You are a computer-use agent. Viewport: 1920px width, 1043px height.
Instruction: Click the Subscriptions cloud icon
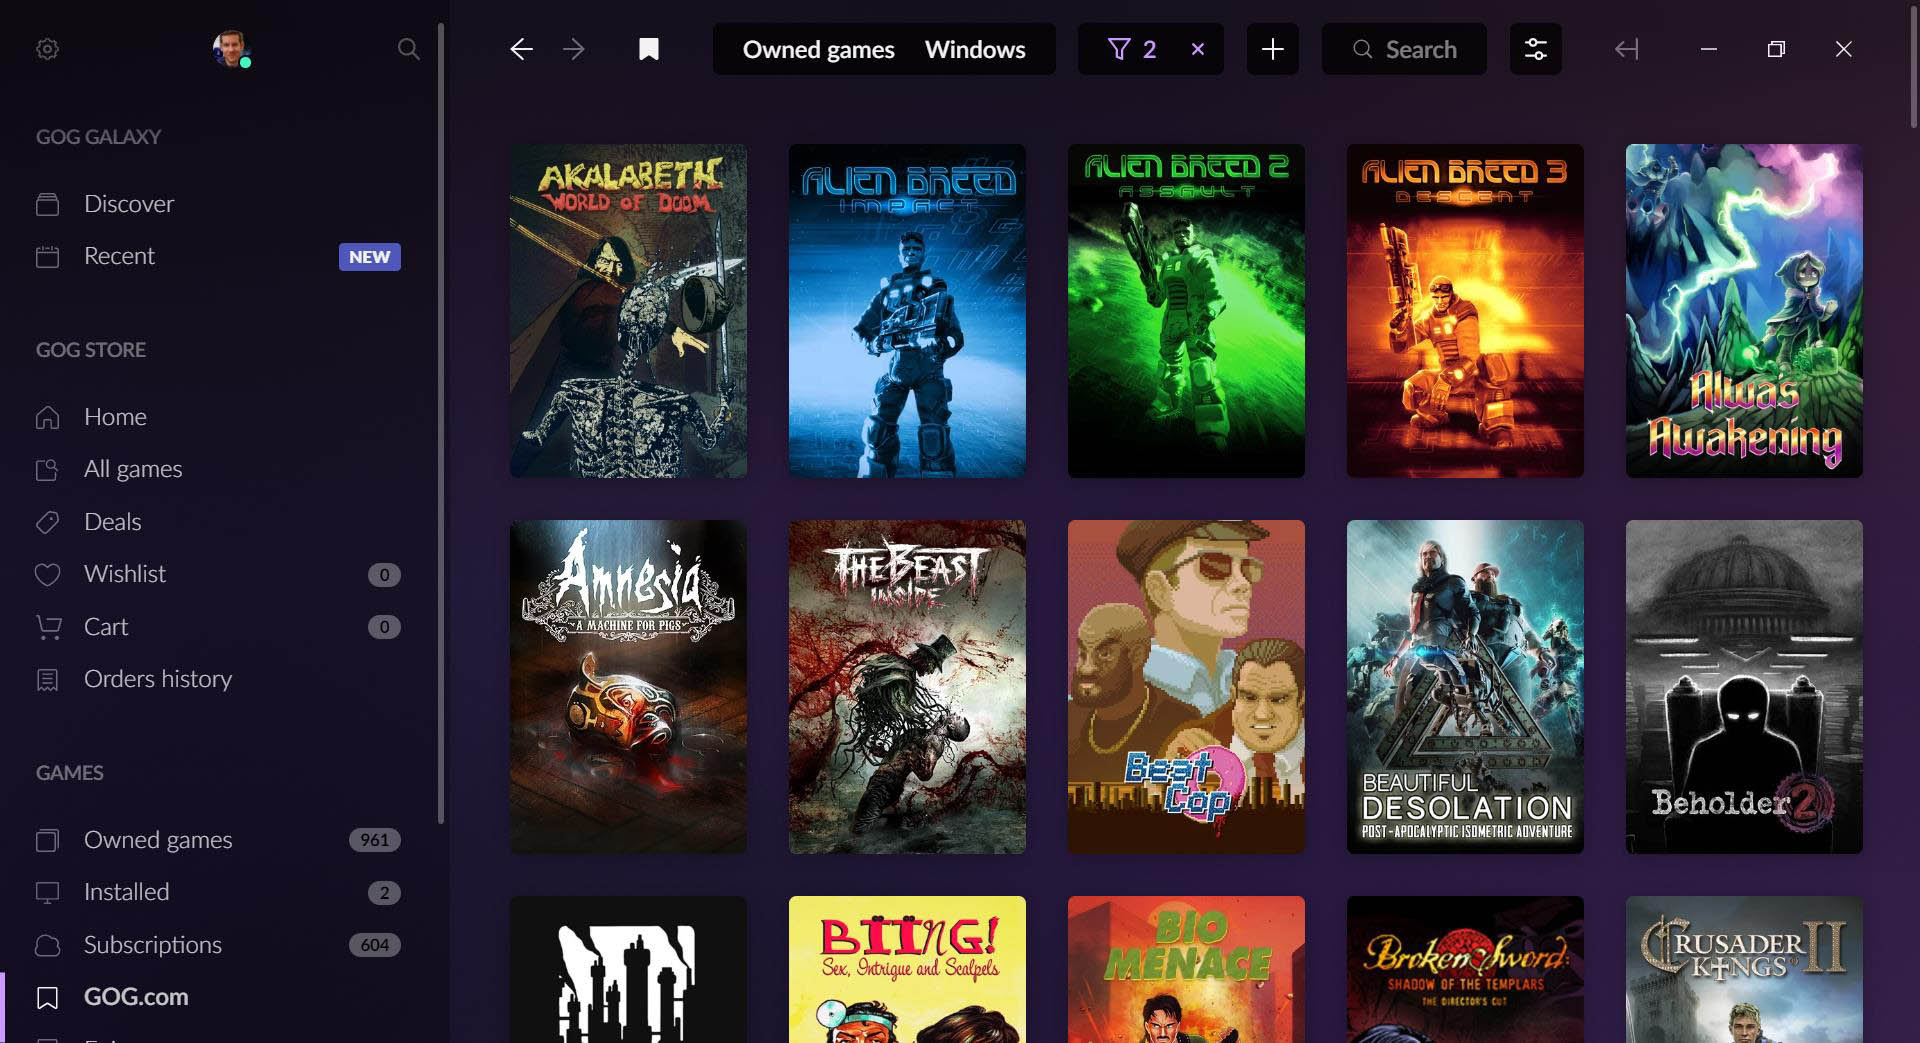pos(47,945)
